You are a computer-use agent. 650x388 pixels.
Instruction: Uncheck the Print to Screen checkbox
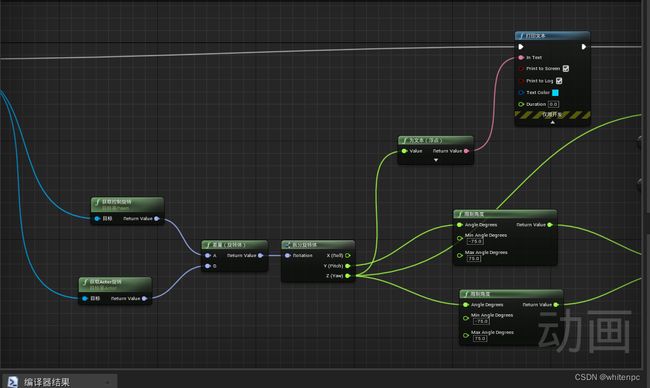click(566, 68)
